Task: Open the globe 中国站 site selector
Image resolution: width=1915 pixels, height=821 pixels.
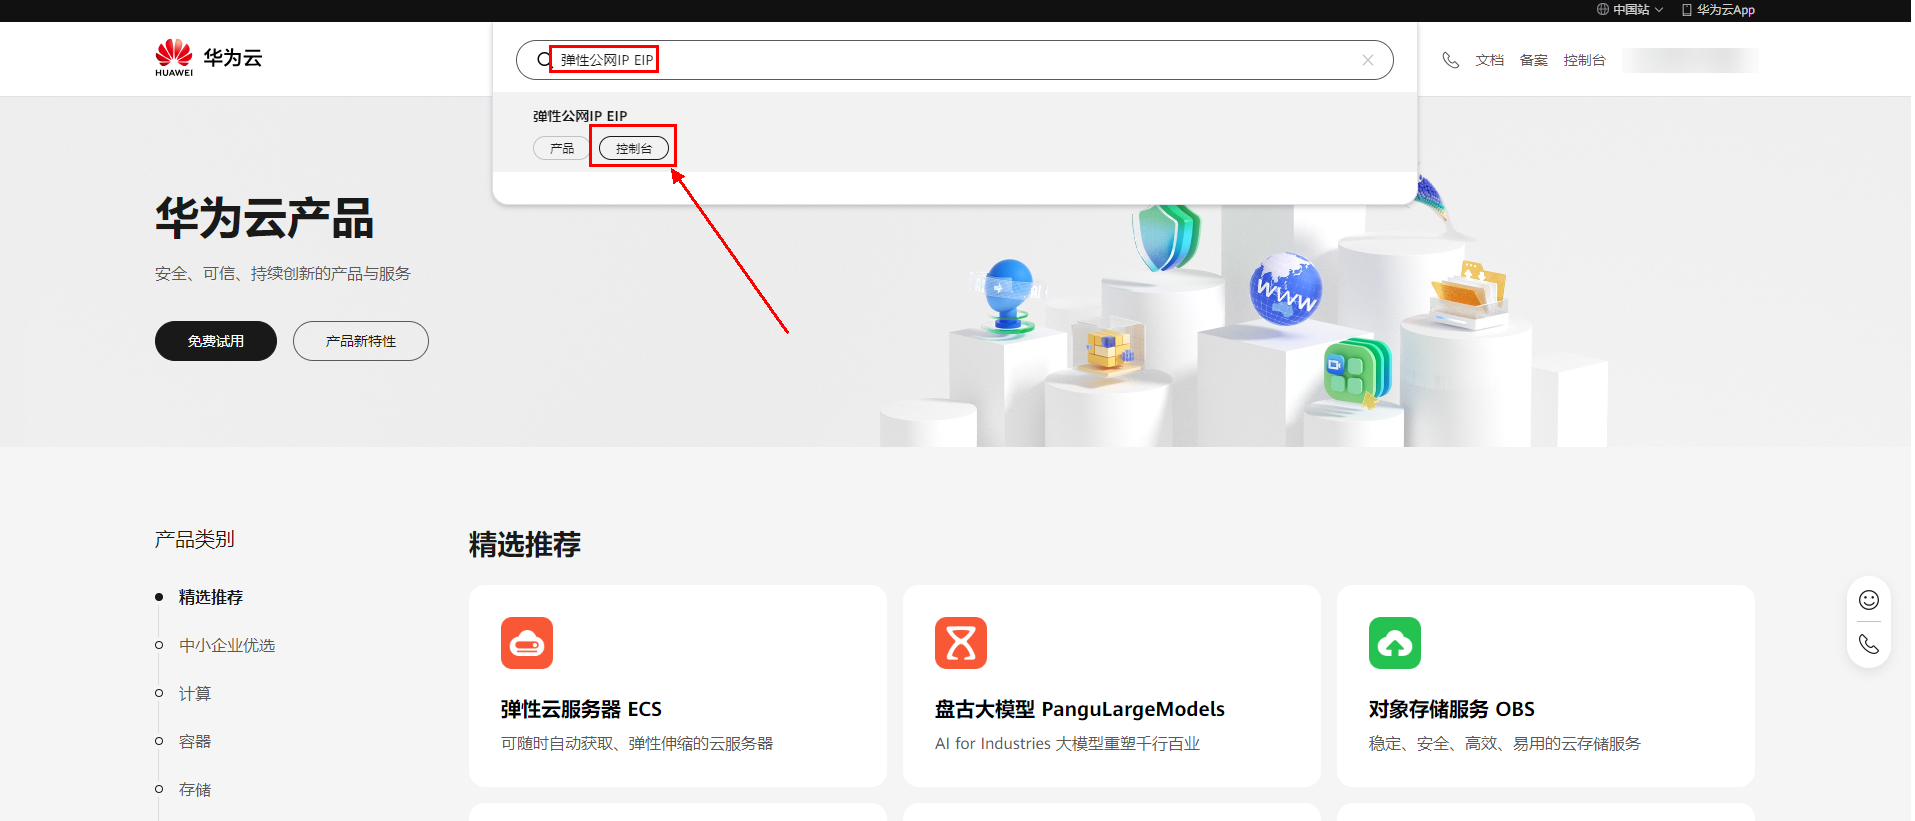Action: coord(1630,10)
